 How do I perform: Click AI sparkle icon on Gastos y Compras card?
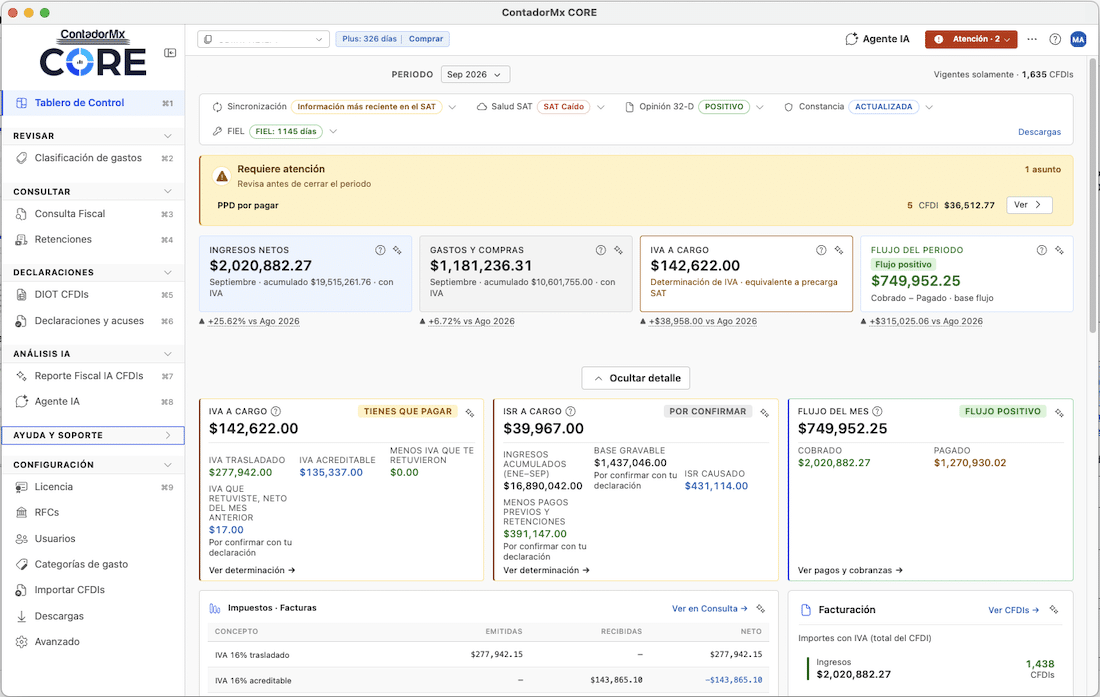(x=618, y=250)
